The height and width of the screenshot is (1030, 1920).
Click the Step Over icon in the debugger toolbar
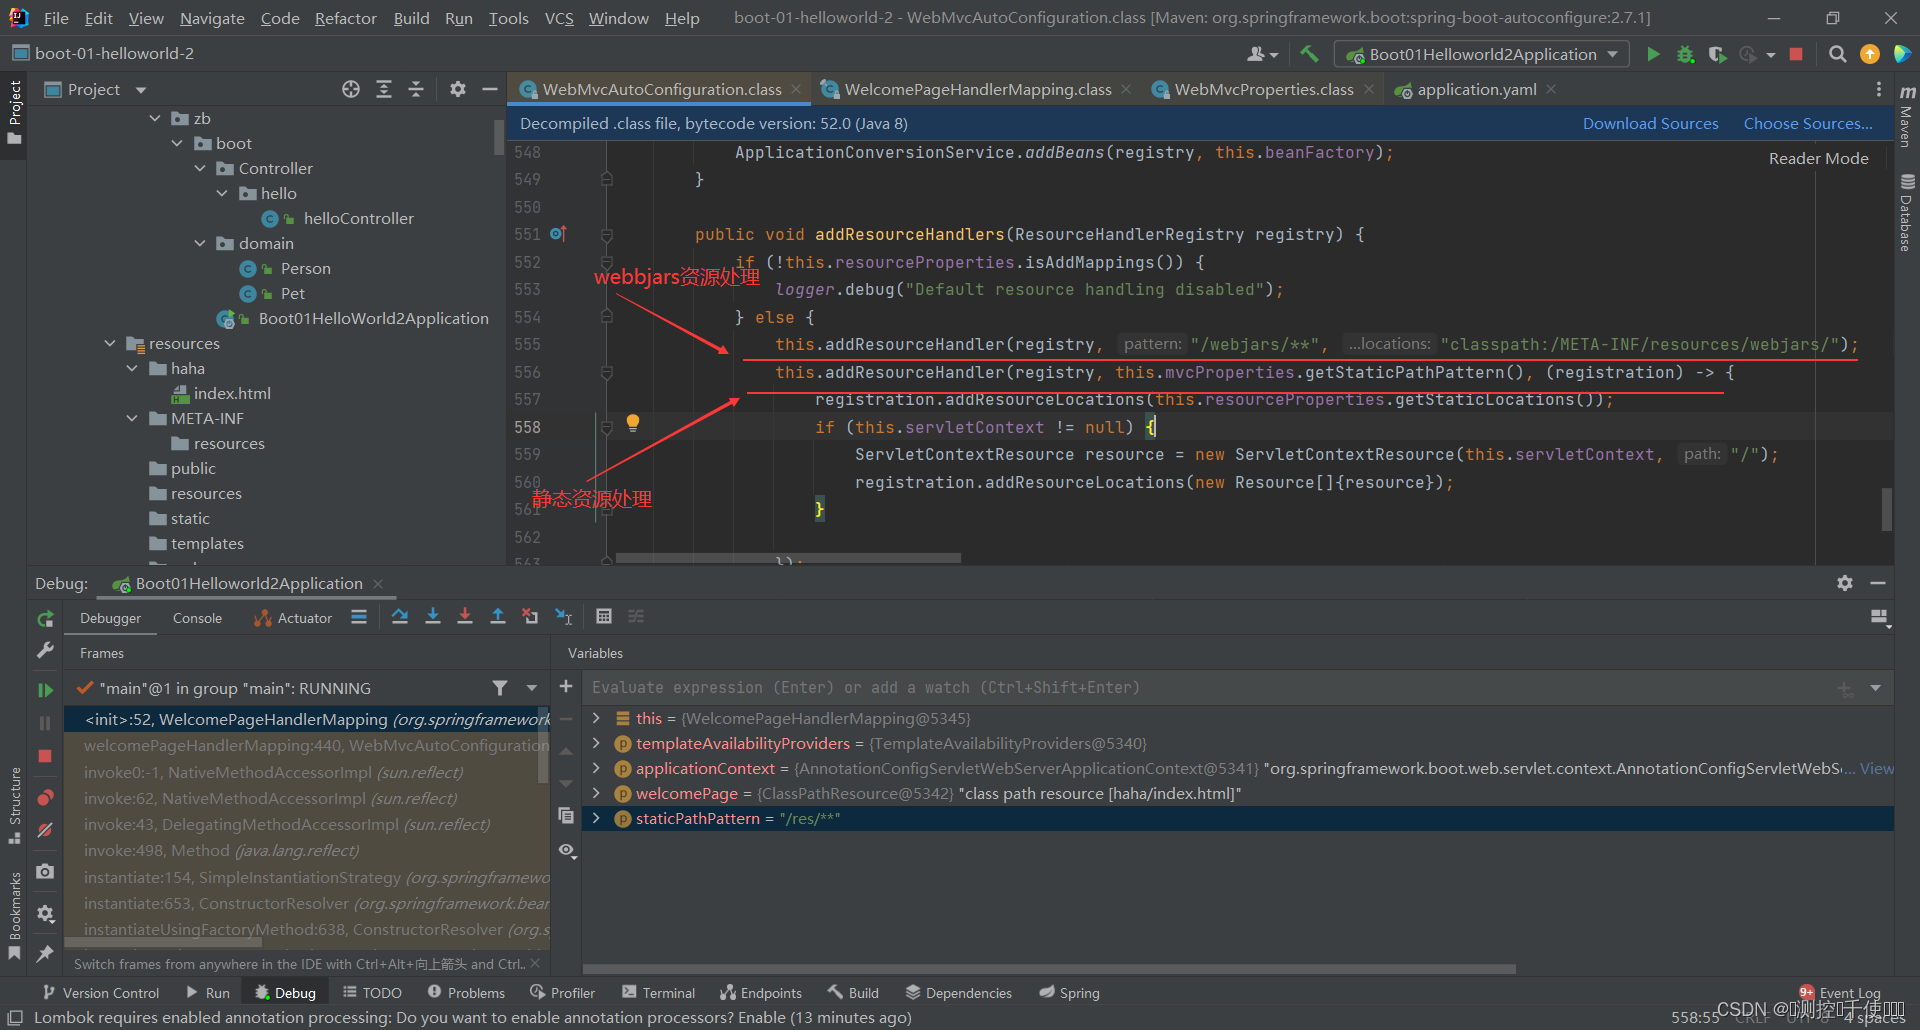tap(400, 617)
